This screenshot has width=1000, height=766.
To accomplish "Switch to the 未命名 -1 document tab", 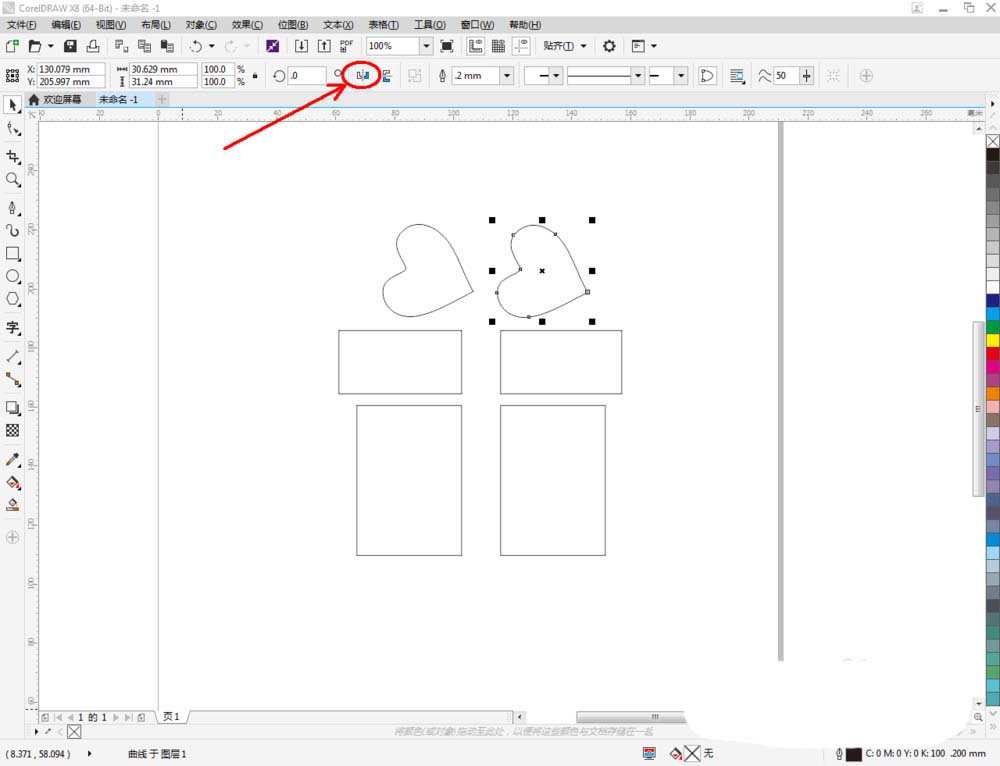I will (119, 99).
